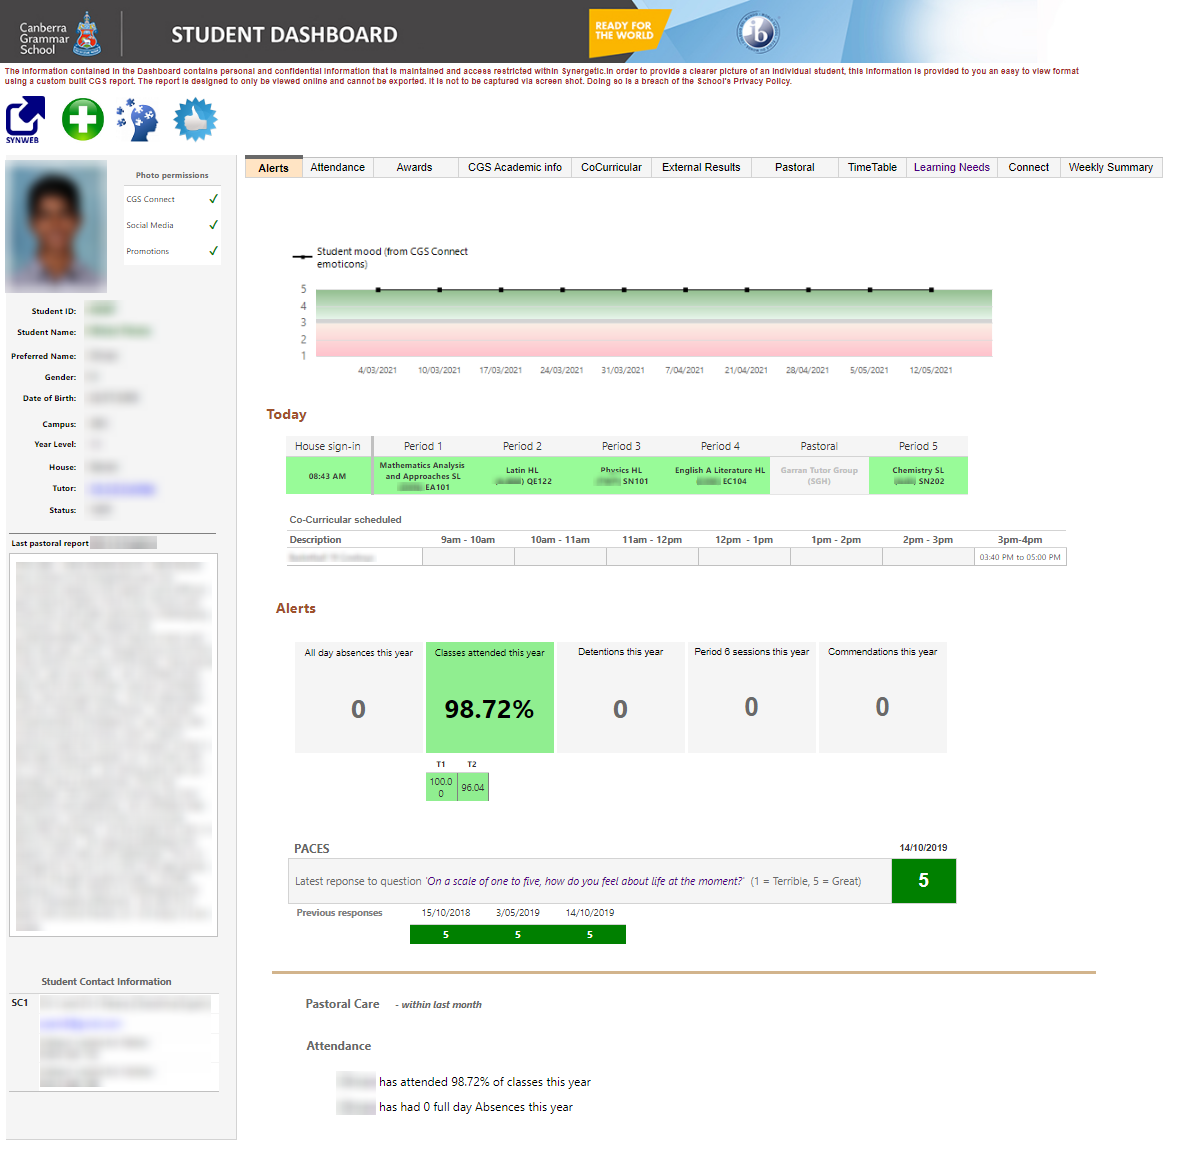The height and width of the screenshot is (1153, 1177).
Task: Toggle the Promotions photo permission checkmark
Action: pos(213,251)
